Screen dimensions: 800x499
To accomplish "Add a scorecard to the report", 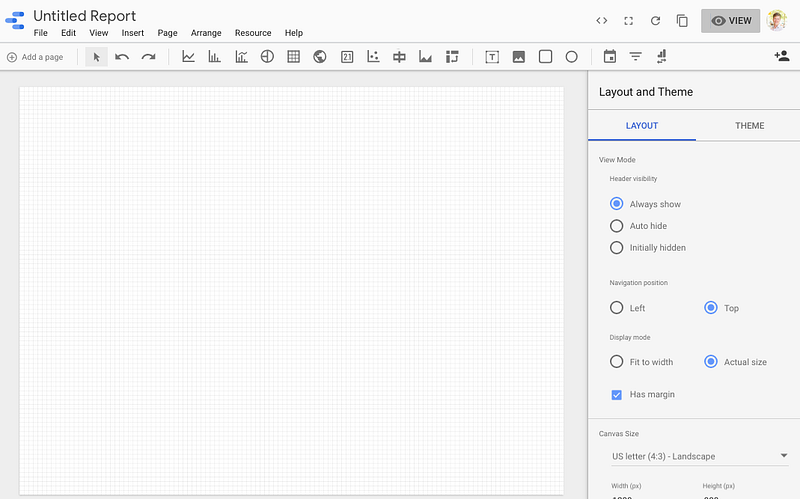I will (x=347, y=57).
